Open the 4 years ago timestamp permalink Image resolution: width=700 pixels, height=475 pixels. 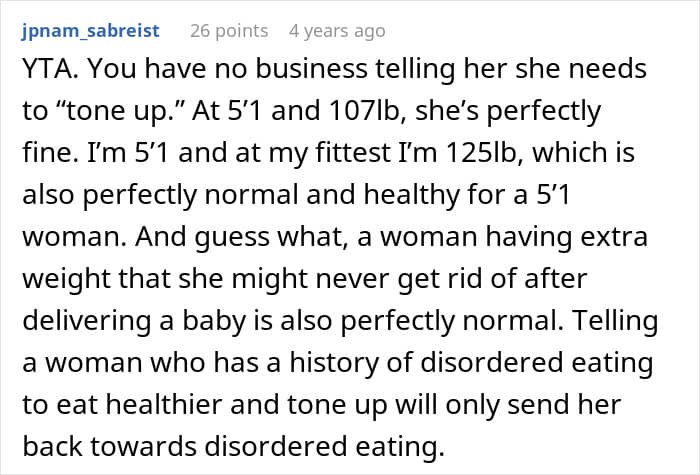point(337,31)
